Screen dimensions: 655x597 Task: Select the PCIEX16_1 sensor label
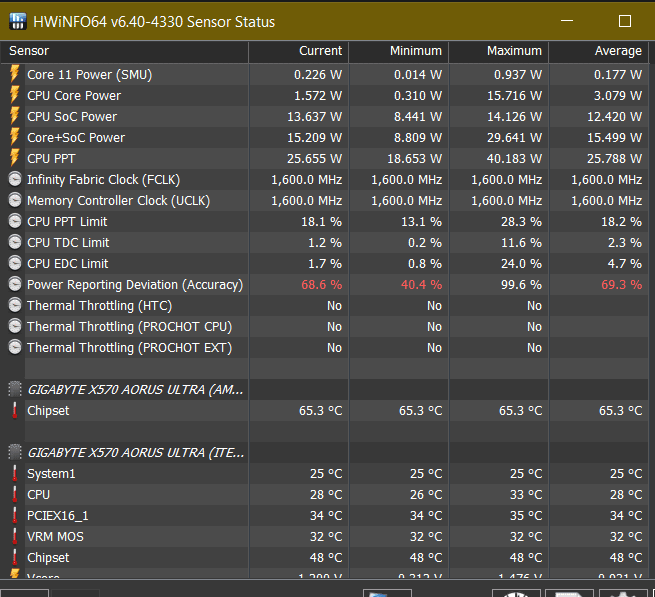[x=58, y=516]
